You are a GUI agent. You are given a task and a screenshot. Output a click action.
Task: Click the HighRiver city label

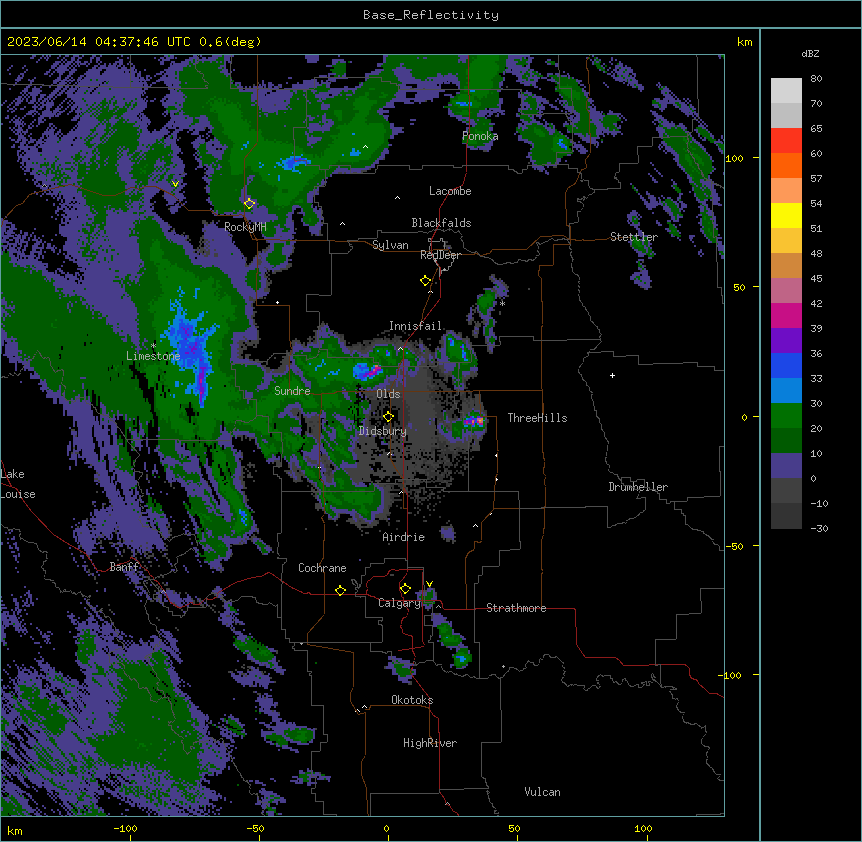tap(430, 743)
